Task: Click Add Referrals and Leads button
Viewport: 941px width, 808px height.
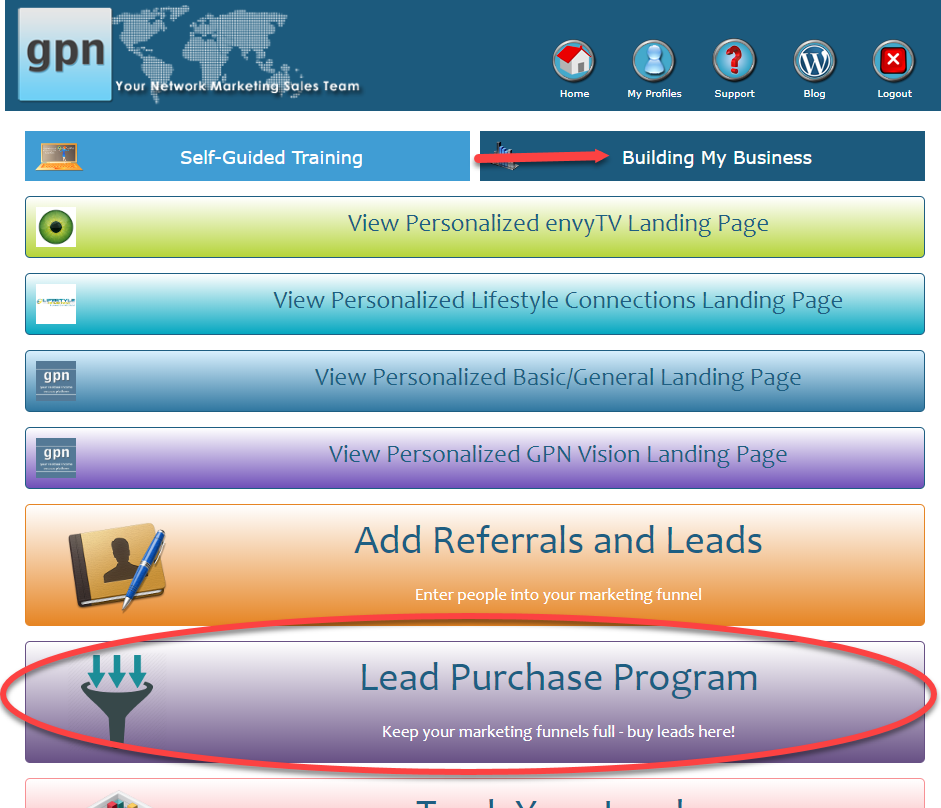Action: [475, 565]
